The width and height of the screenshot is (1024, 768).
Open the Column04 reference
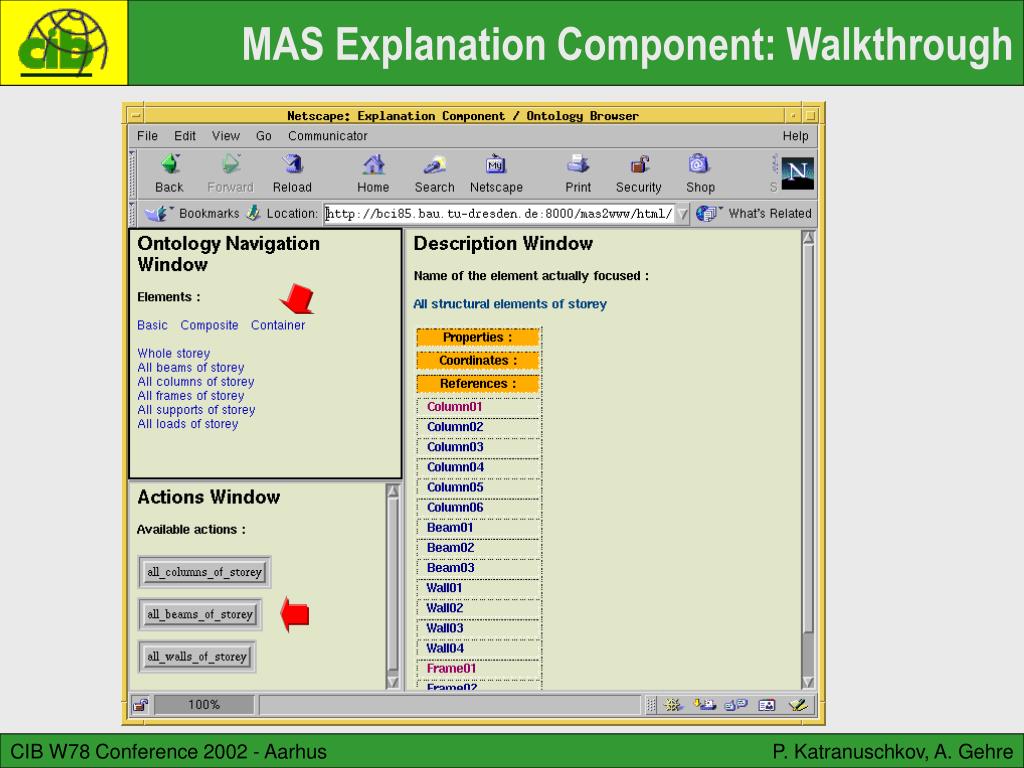click(x=455, y=468)
